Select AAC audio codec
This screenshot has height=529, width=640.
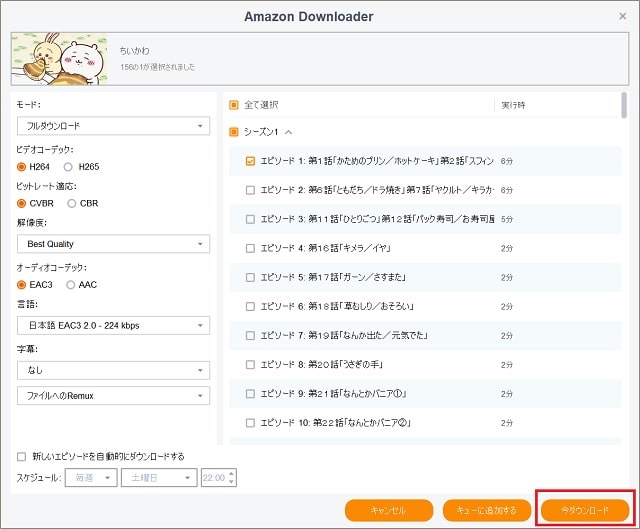(x=70, y=285)
